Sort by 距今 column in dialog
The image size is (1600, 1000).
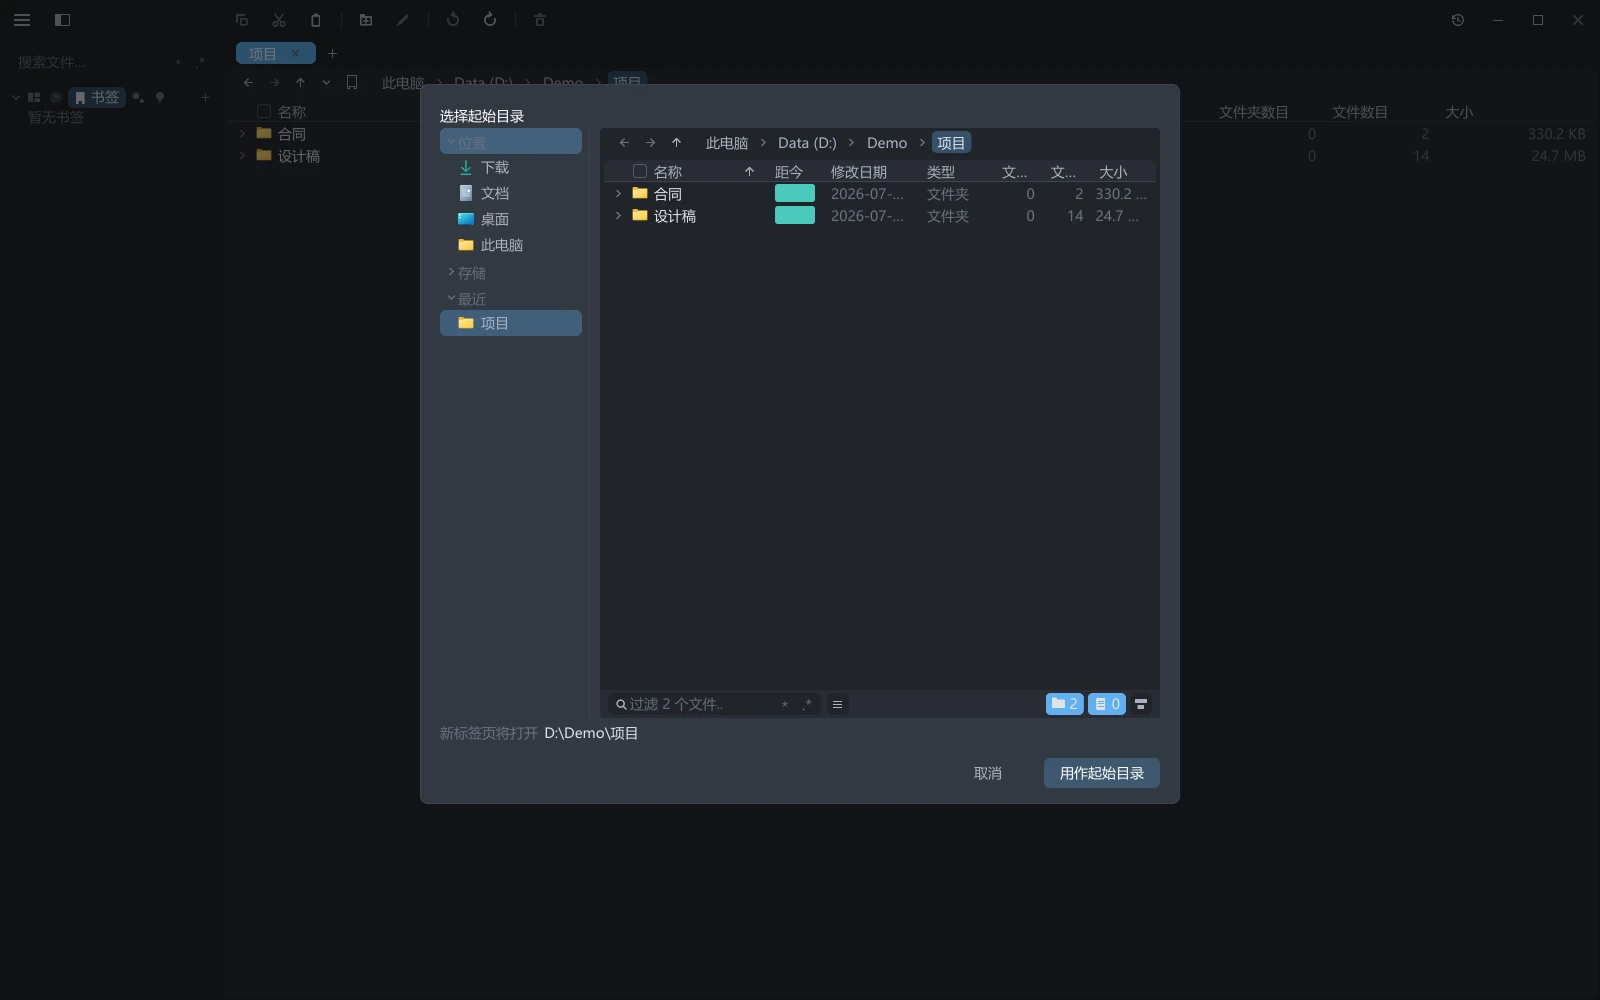point(789,172)
